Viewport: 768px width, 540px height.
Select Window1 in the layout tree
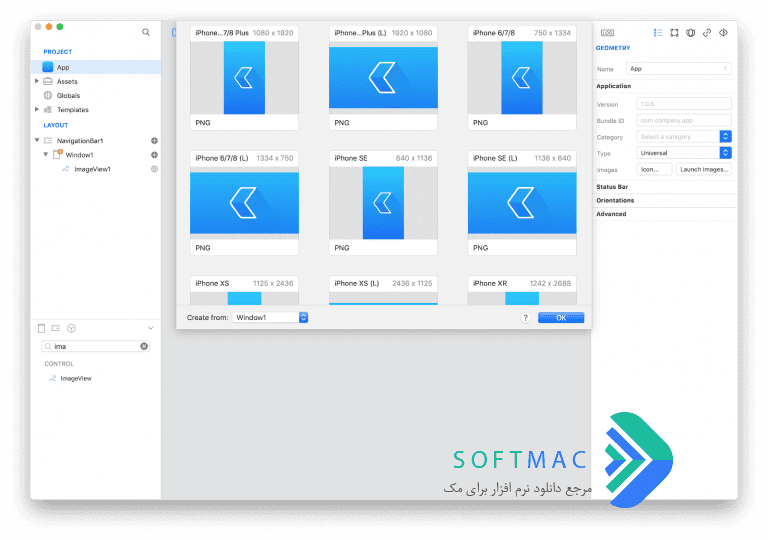coord(79,155)
